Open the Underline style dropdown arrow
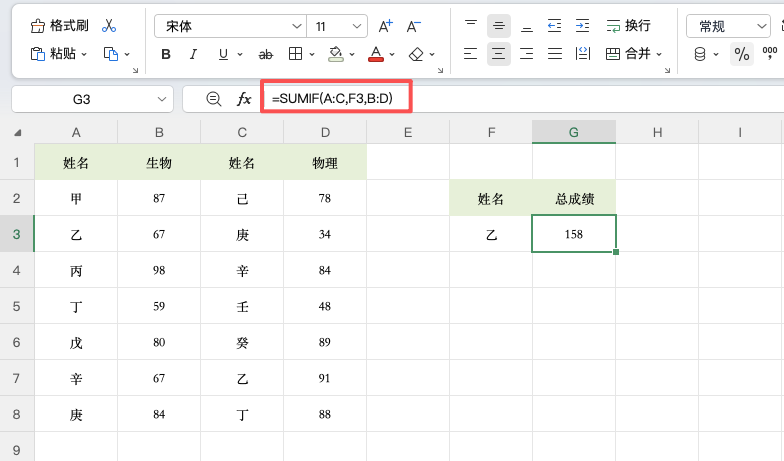The height and width of the screenshot is (461, 784). [x=240, y=54]
